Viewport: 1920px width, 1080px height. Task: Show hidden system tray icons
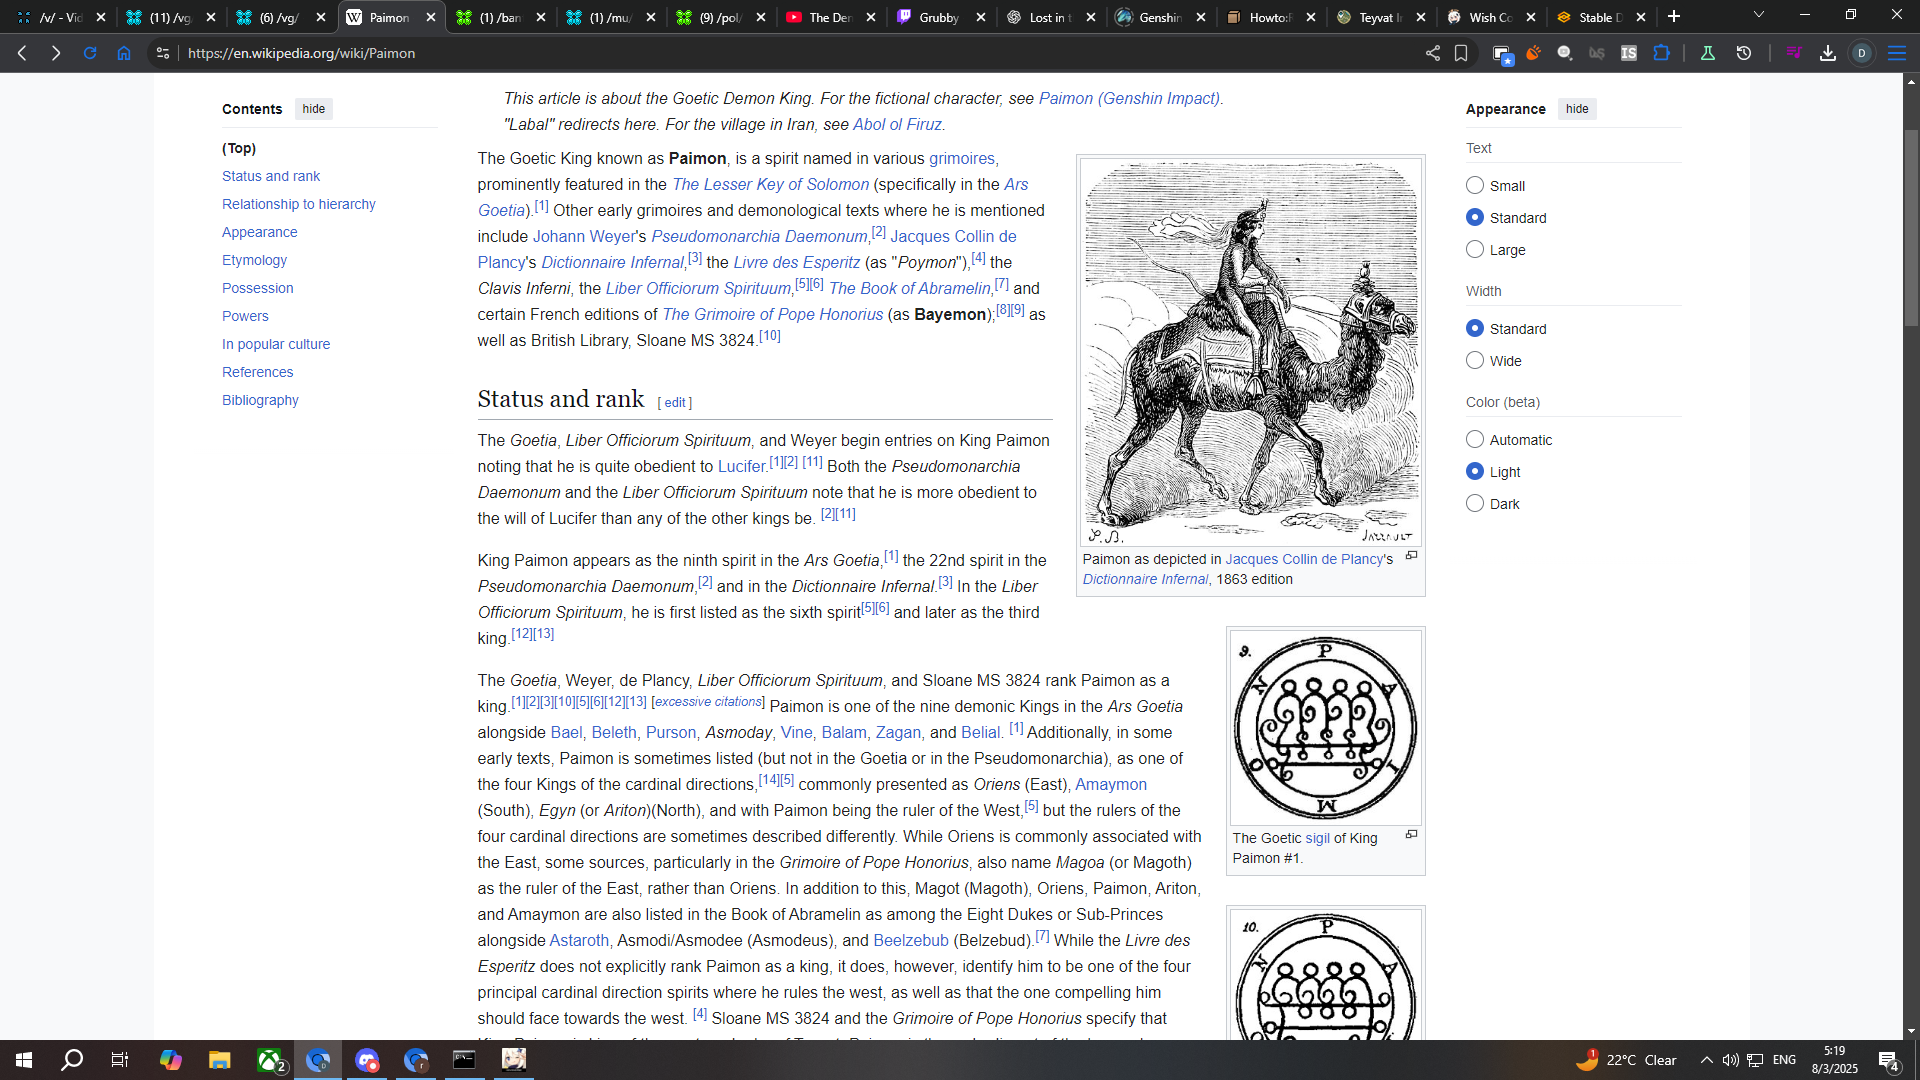click(1707, 1060)
